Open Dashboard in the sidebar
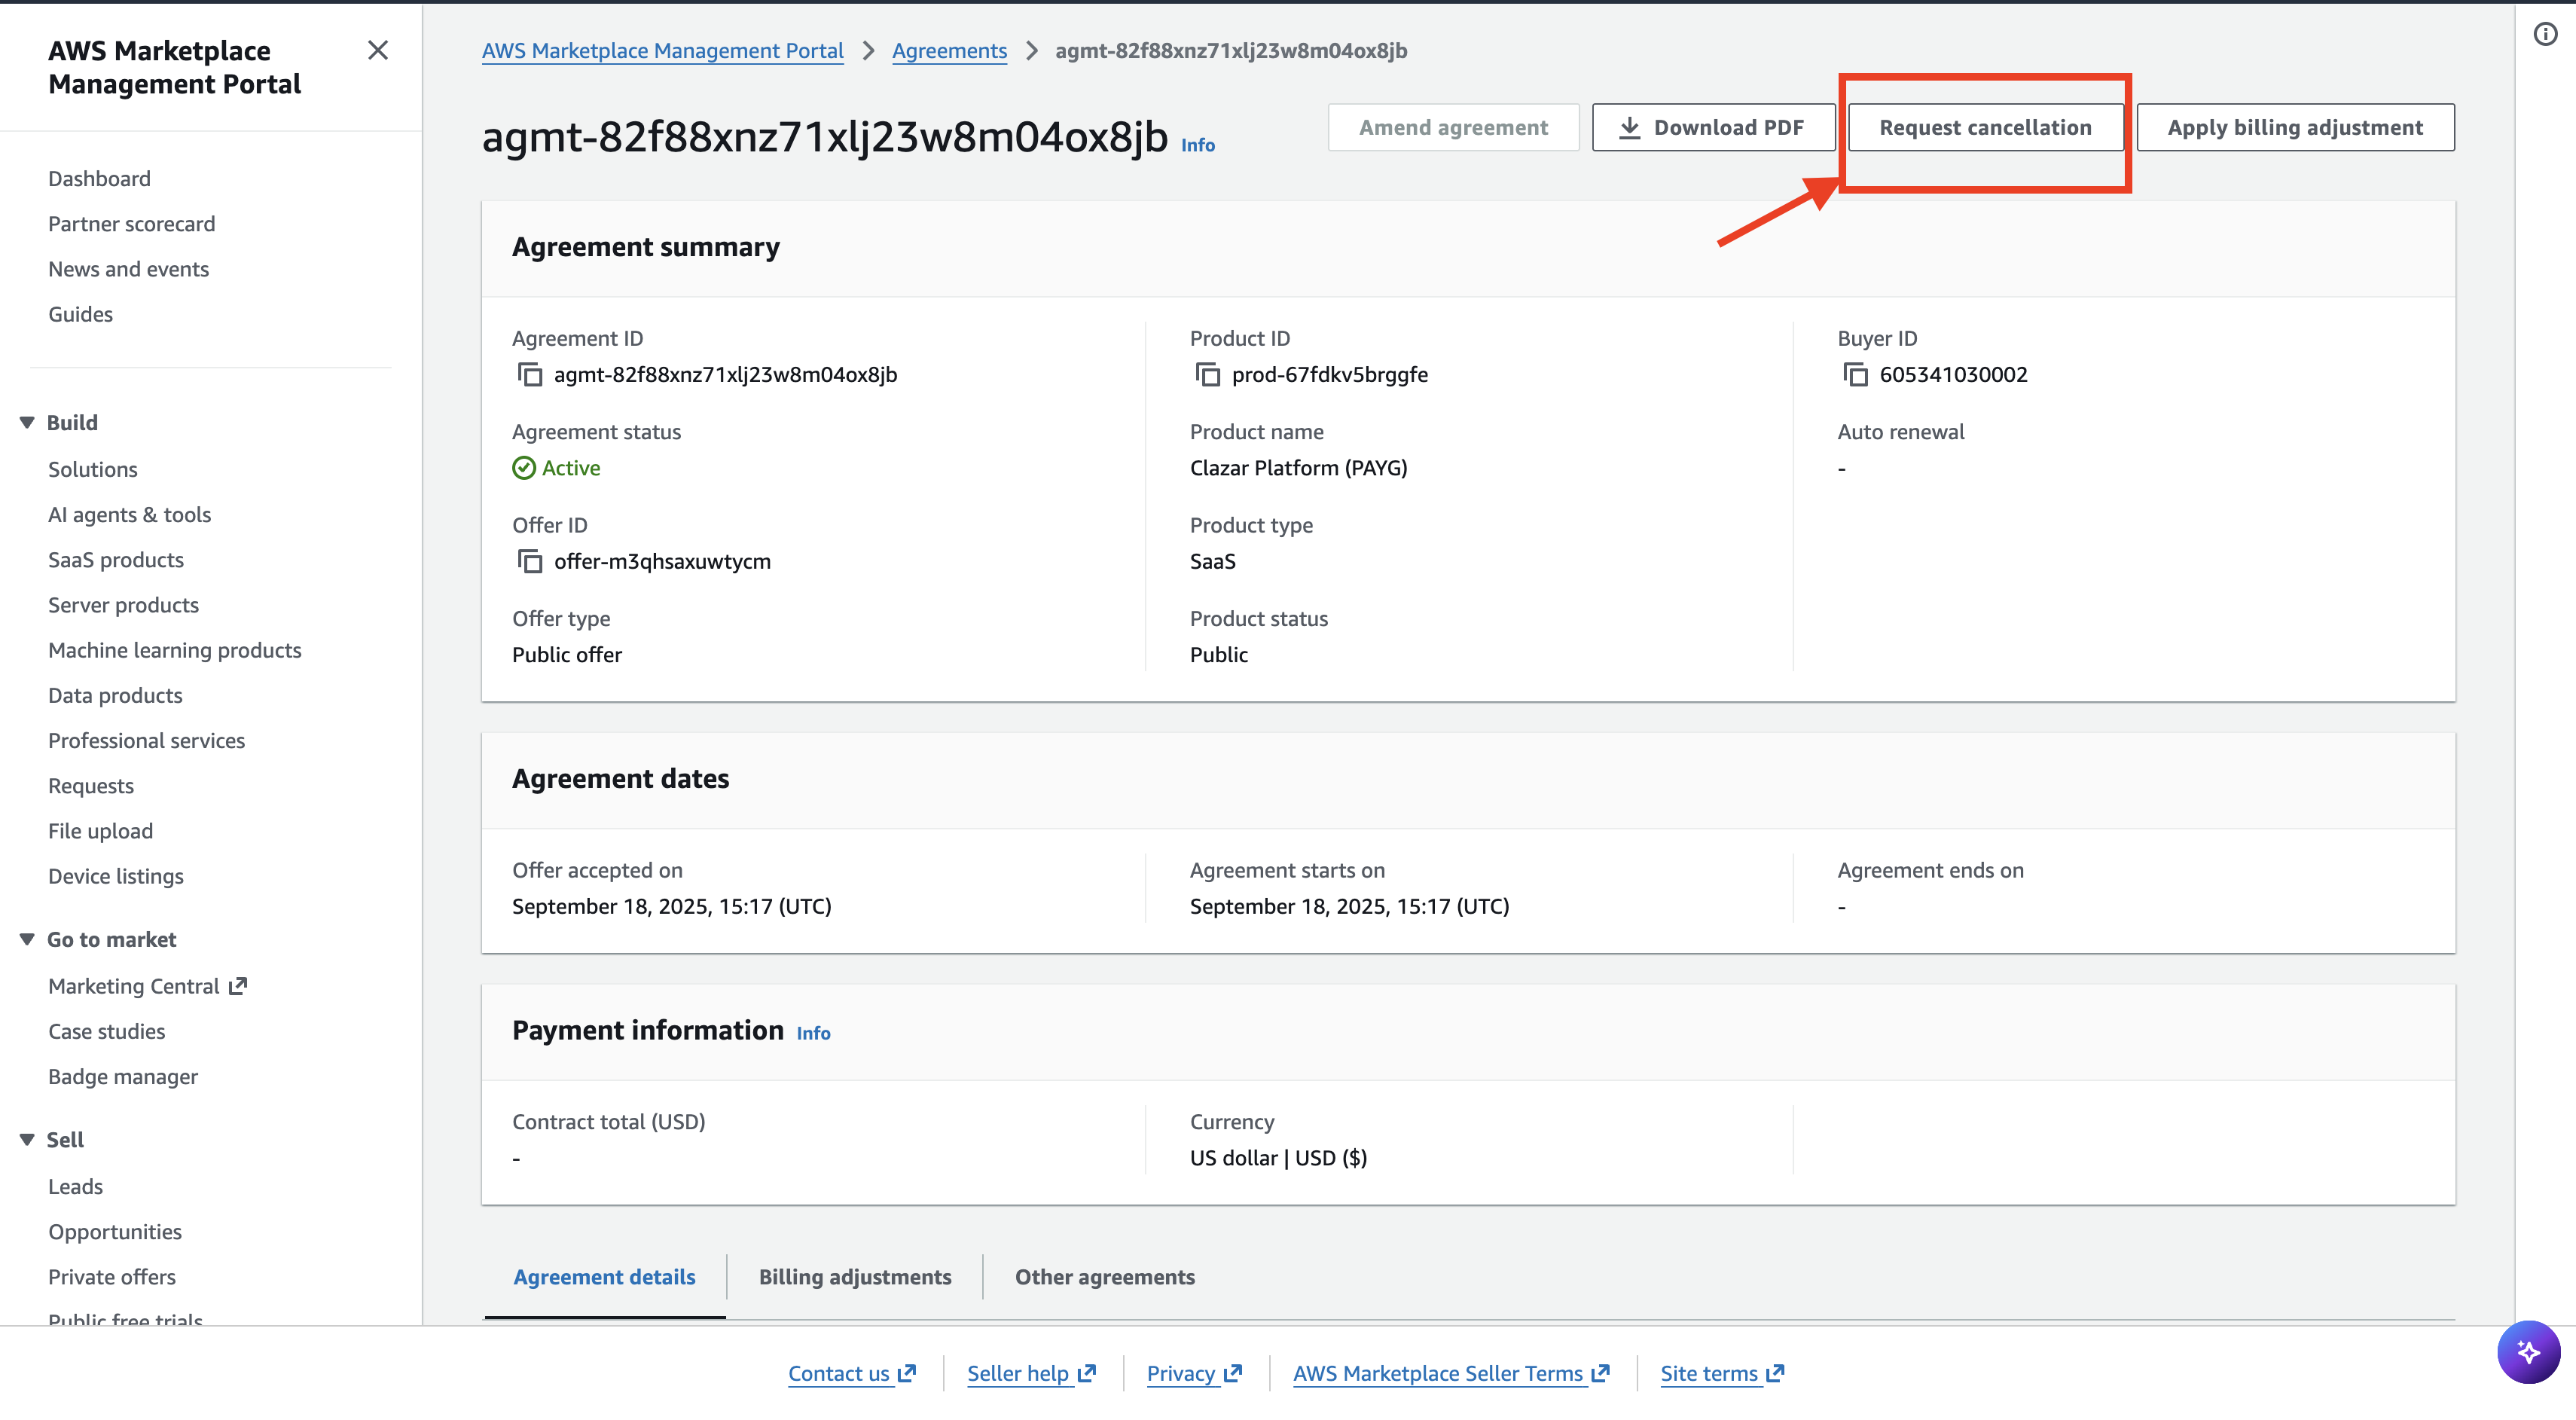This screenshot has height=1420, width=2576. tap(99, 179)
